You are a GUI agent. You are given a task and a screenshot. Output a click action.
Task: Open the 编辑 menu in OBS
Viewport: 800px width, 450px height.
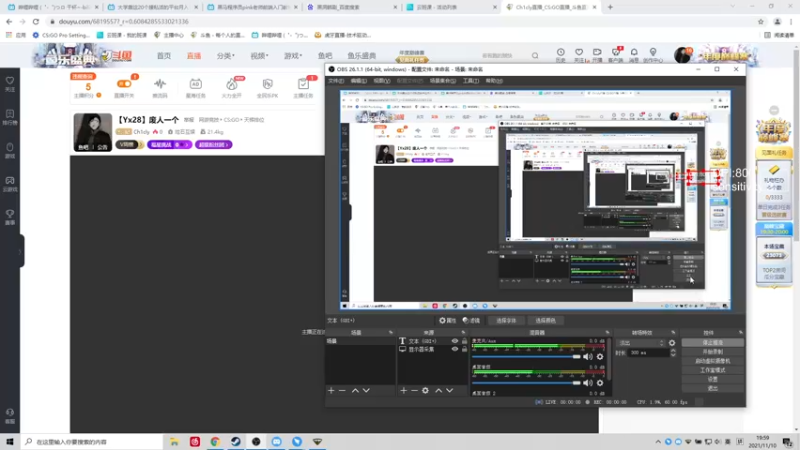point(358,81)
